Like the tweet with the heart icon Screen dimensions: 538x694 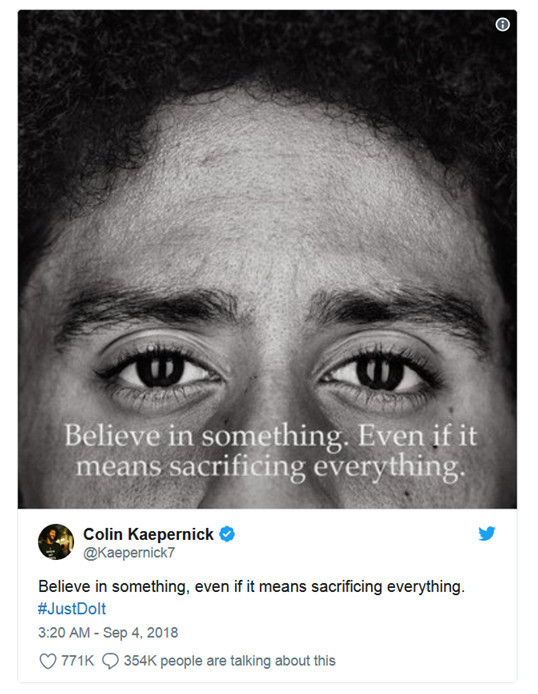(x=48, y=661)
